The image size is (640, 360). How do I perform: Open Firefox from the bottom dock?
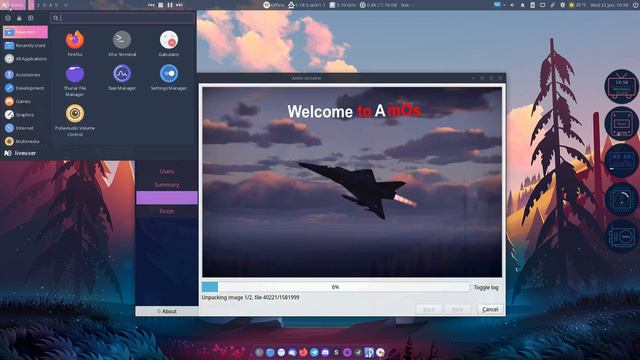pyautogui.click(x=303, y=352)
